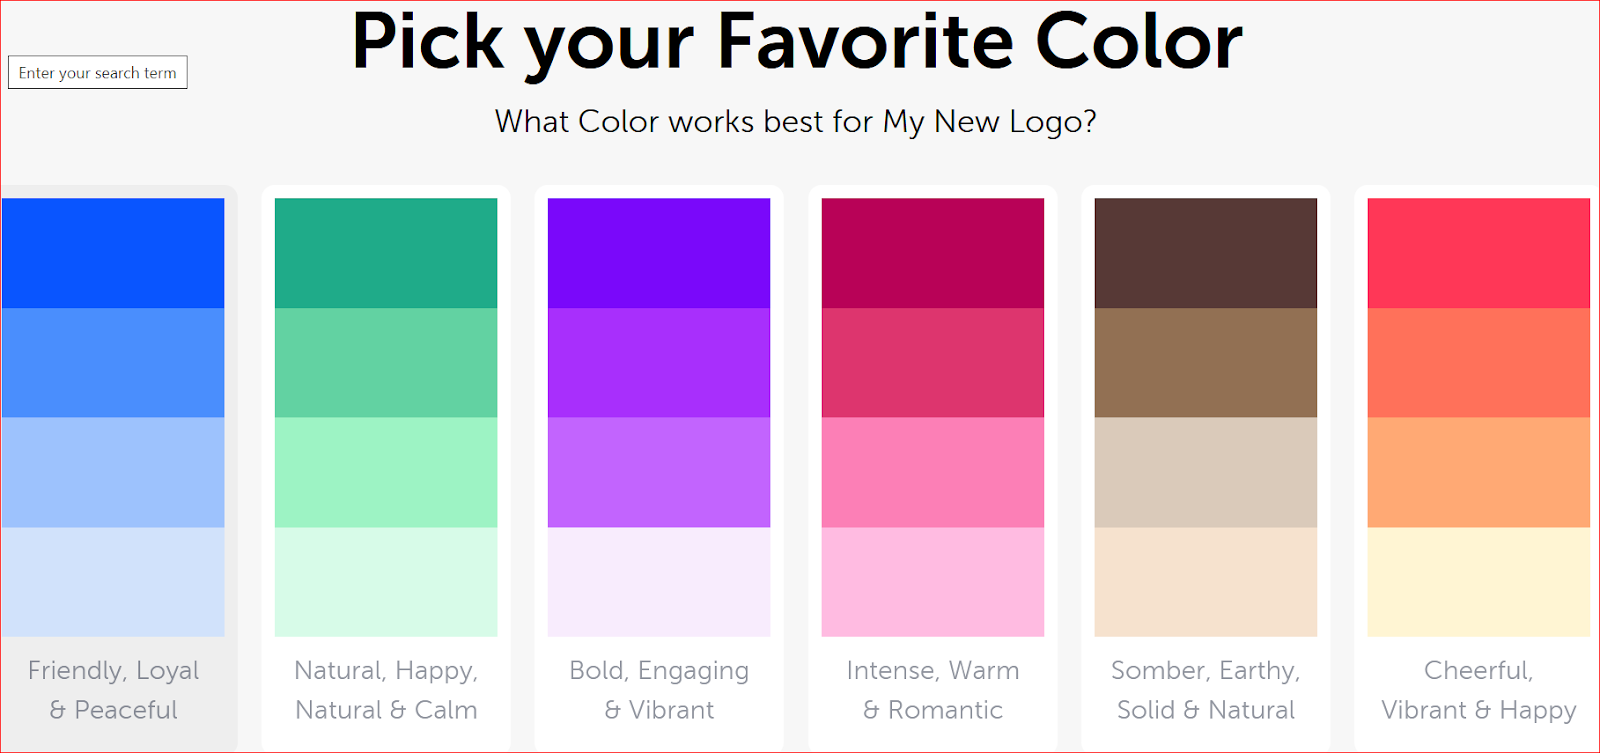The height and width of the screenshot is (753, 1600).
Task: Pick the bright red swatch in cheerful palette
Action: pos(1478,253)
